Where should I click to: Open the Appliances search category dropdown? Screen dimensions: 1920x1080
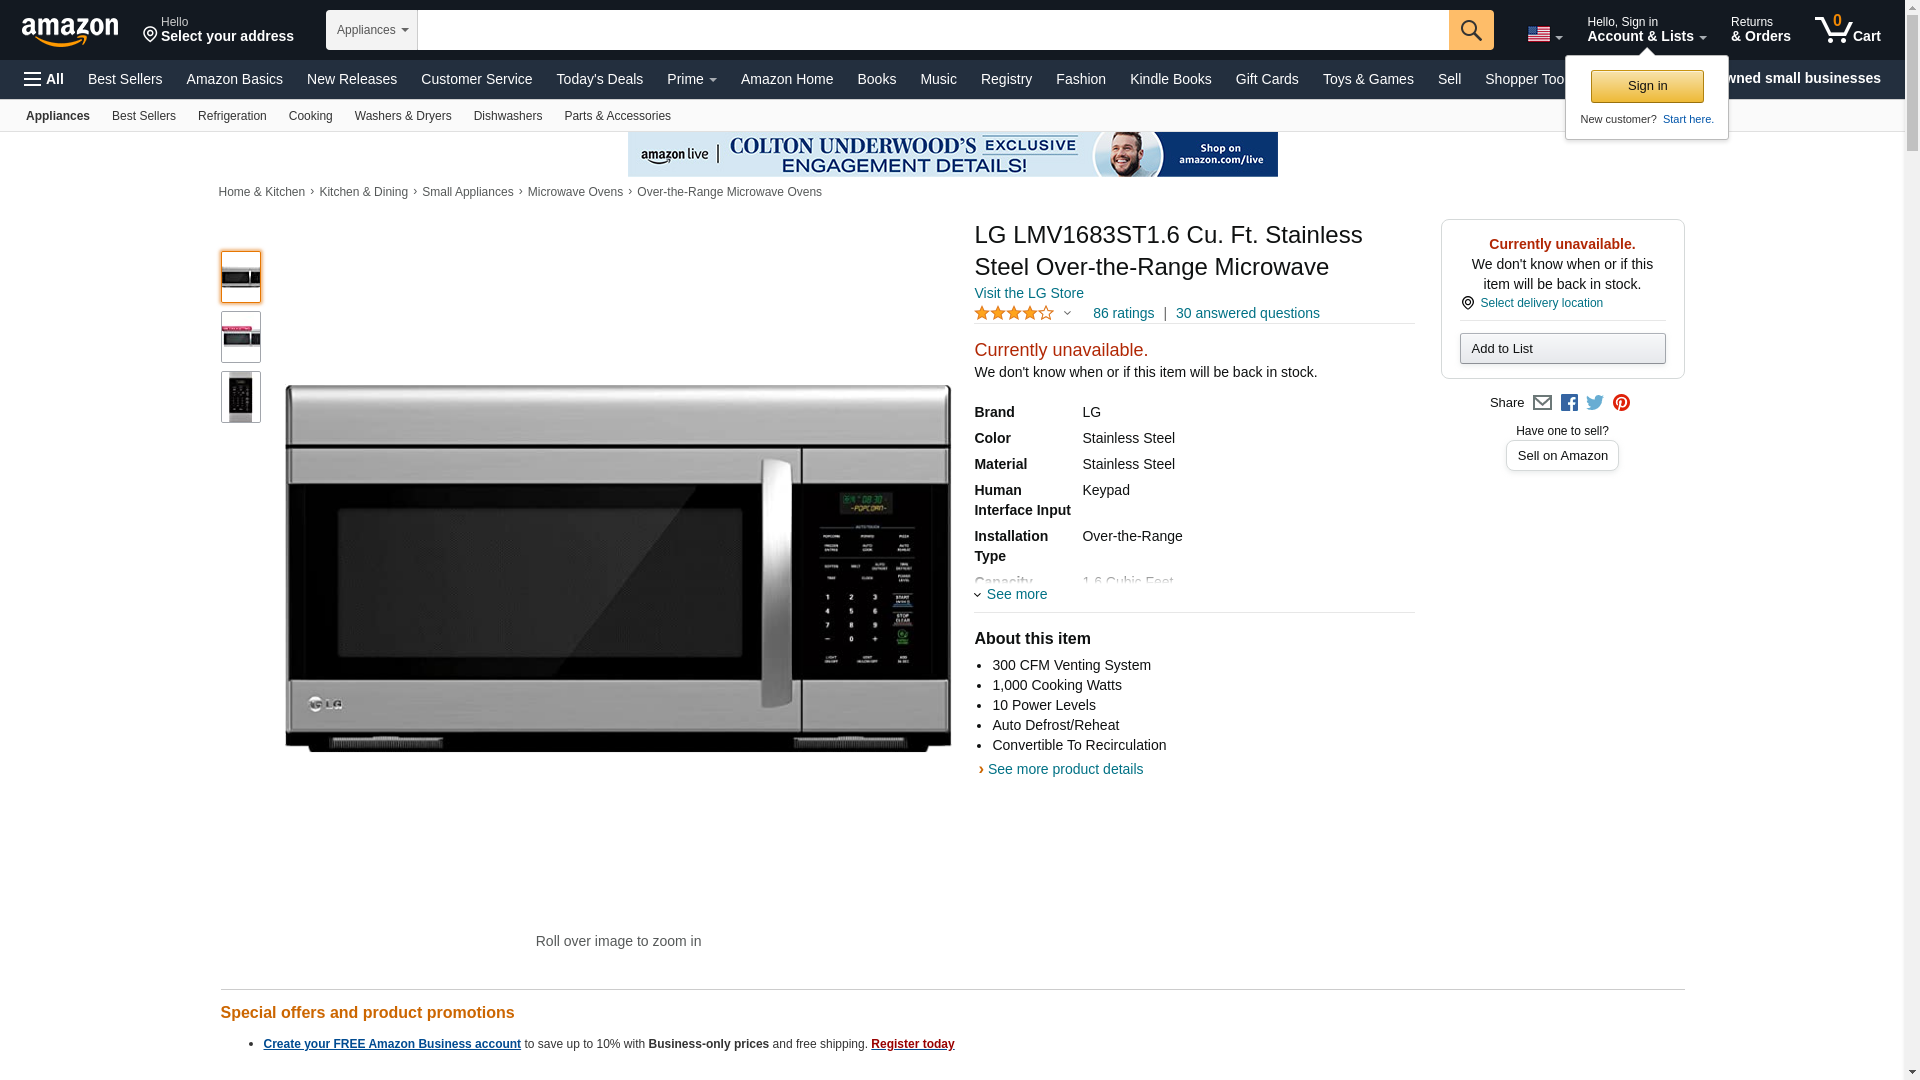[x=372, y=30]
